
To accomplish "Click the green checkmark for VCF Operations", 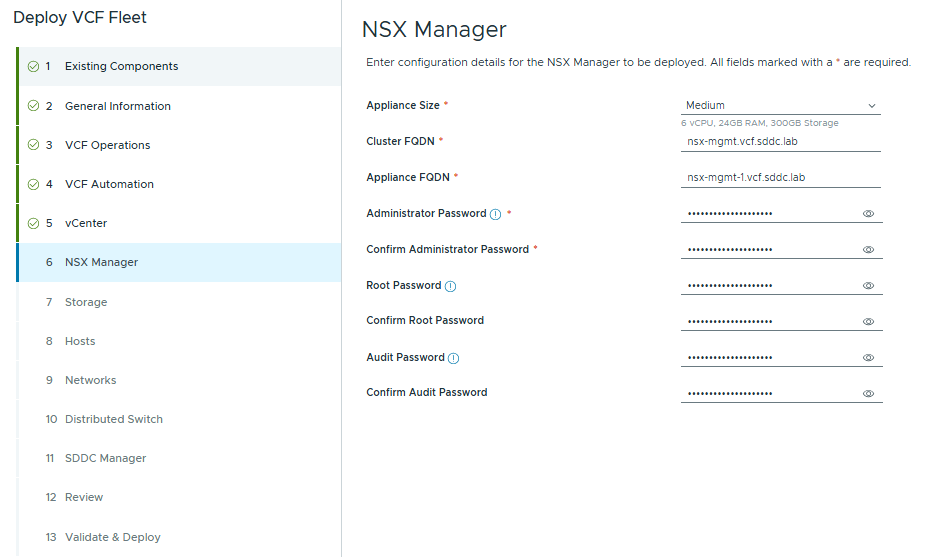I will click(x=34, y=145).
